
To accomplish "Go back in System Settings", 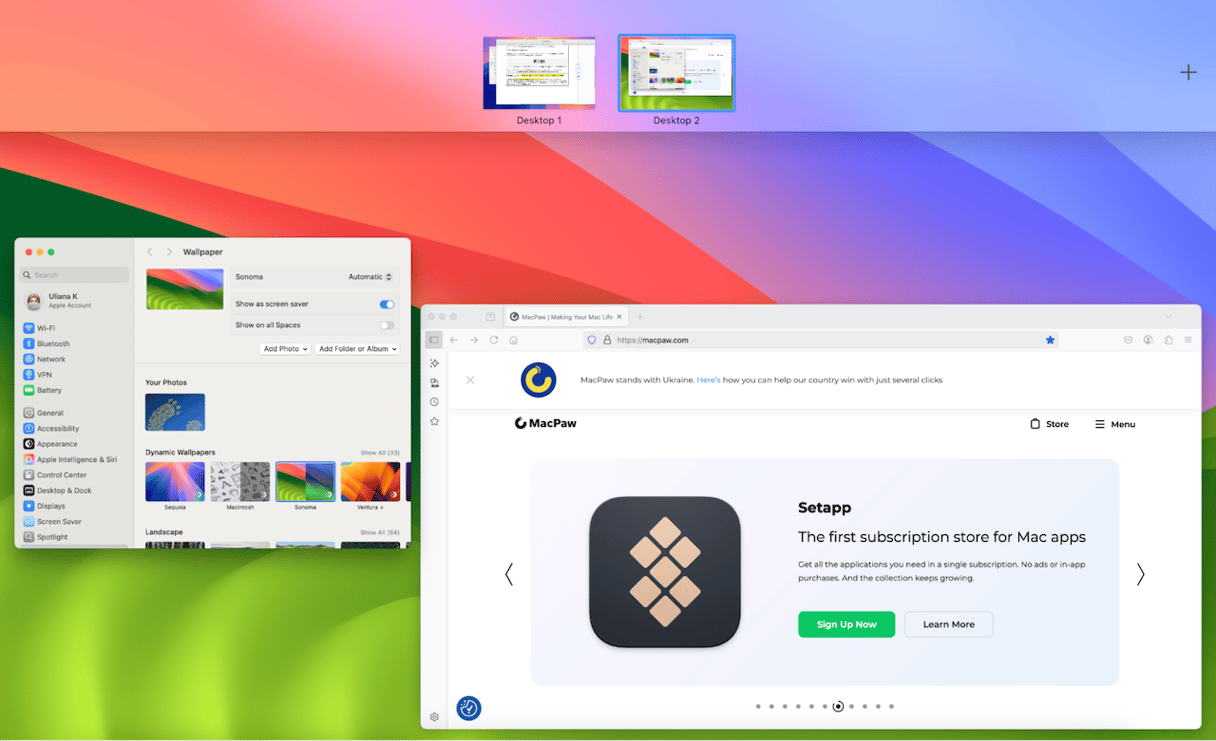I will click(150, 252).
